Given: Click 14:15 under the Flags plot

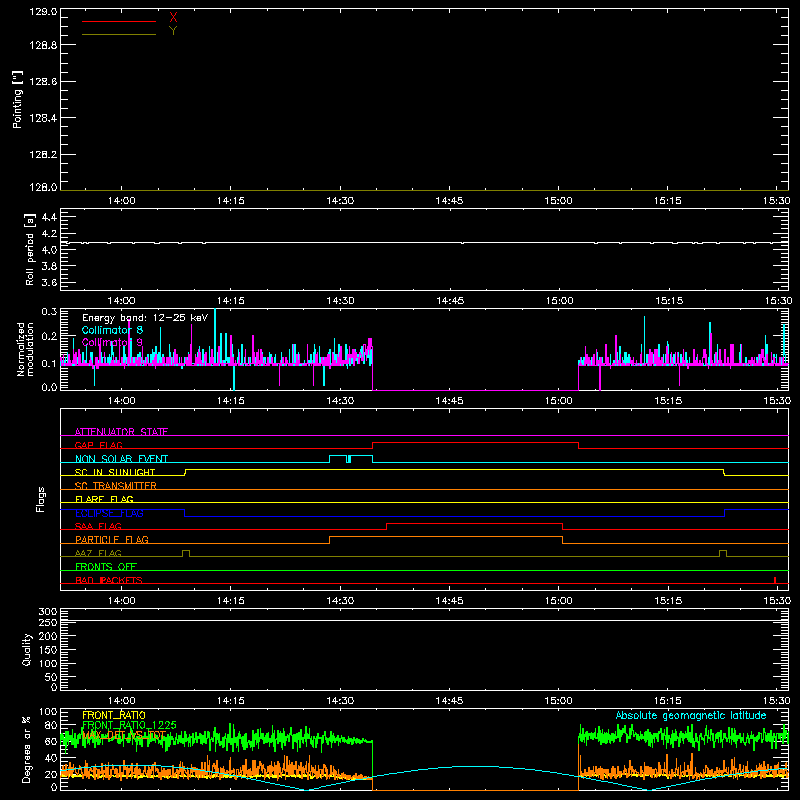Looking at the screenshot, I should click(x=231, y=601).
